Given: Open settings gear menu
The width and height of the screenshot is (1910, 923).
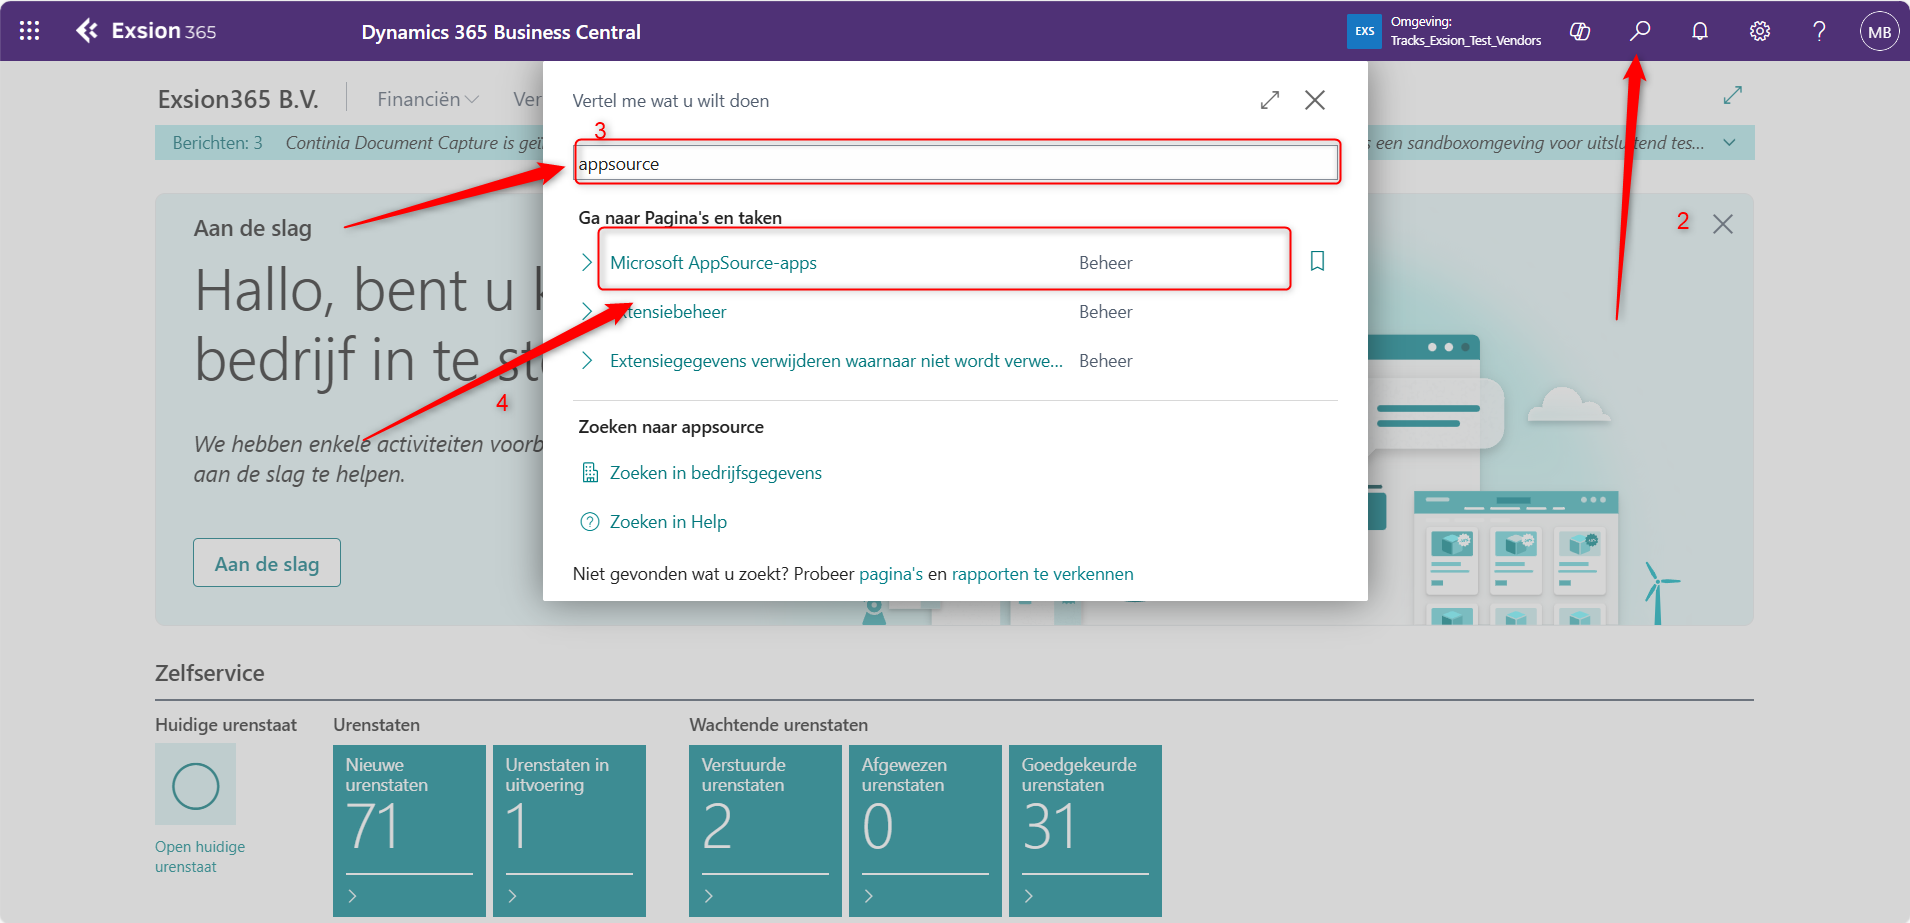Looking at the screenshot, I should coord(1760,31).
